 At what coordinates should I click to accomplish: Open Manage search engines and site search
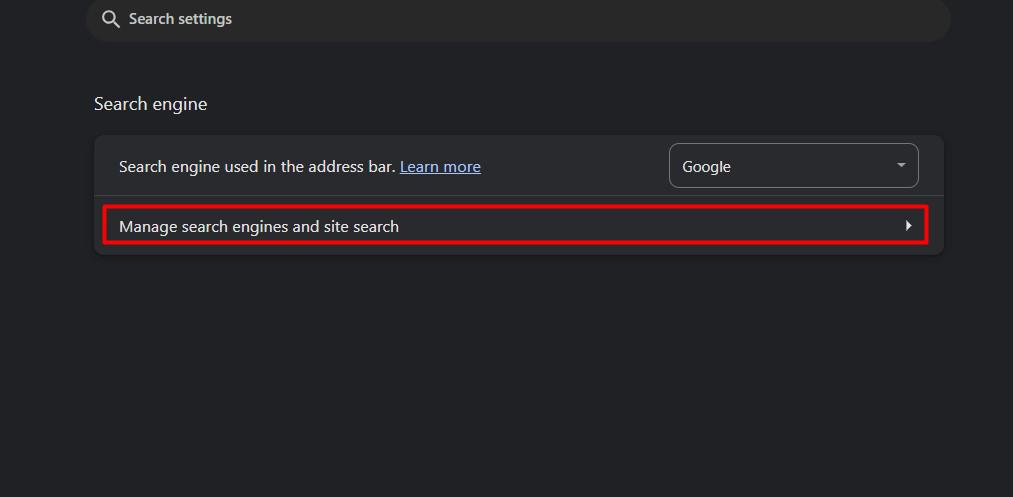515,226
